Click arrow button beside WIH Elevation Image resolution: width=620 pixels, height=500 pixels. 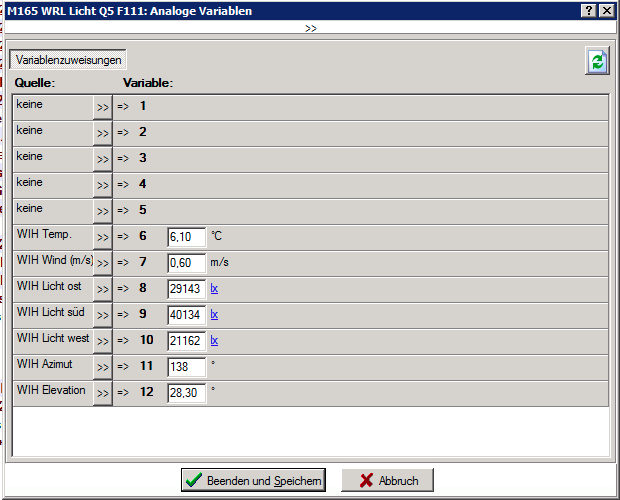tap(102, 393)
